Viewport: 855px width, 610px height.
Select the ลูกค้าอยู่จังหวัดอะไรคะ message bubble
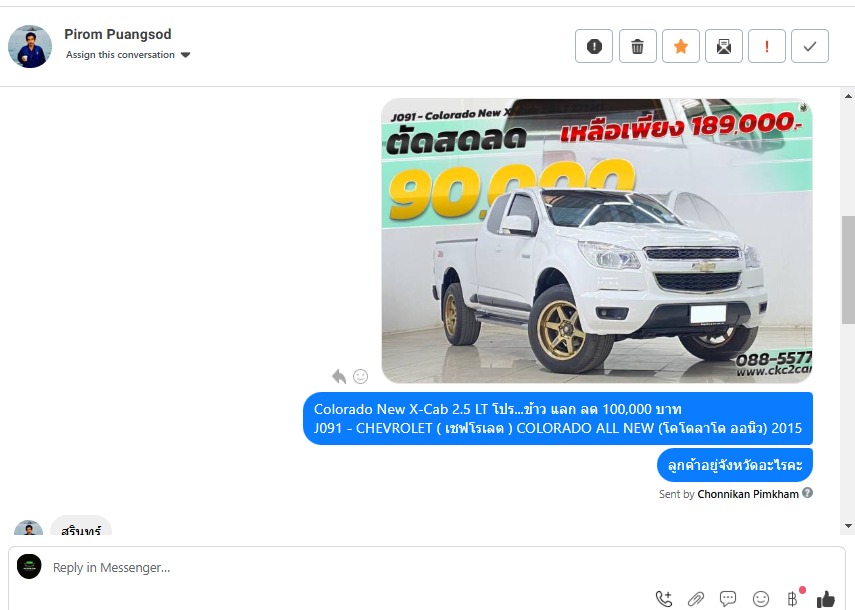pyautogui.click(x=735, y=465)
